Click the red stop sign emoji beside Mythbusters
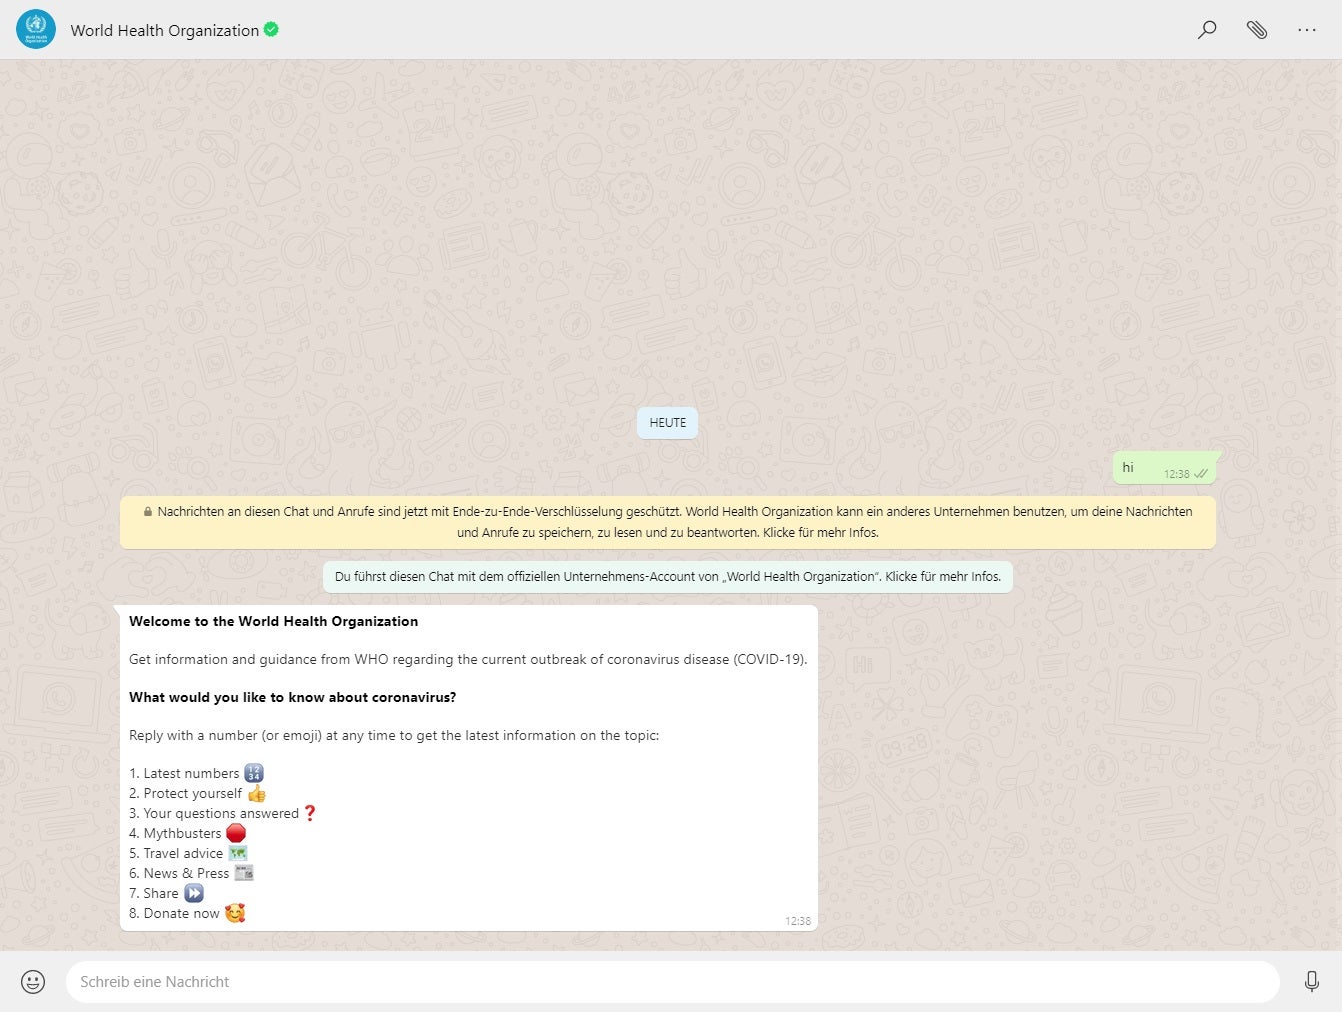1342x1012 pixels. (x=236, y=833)
